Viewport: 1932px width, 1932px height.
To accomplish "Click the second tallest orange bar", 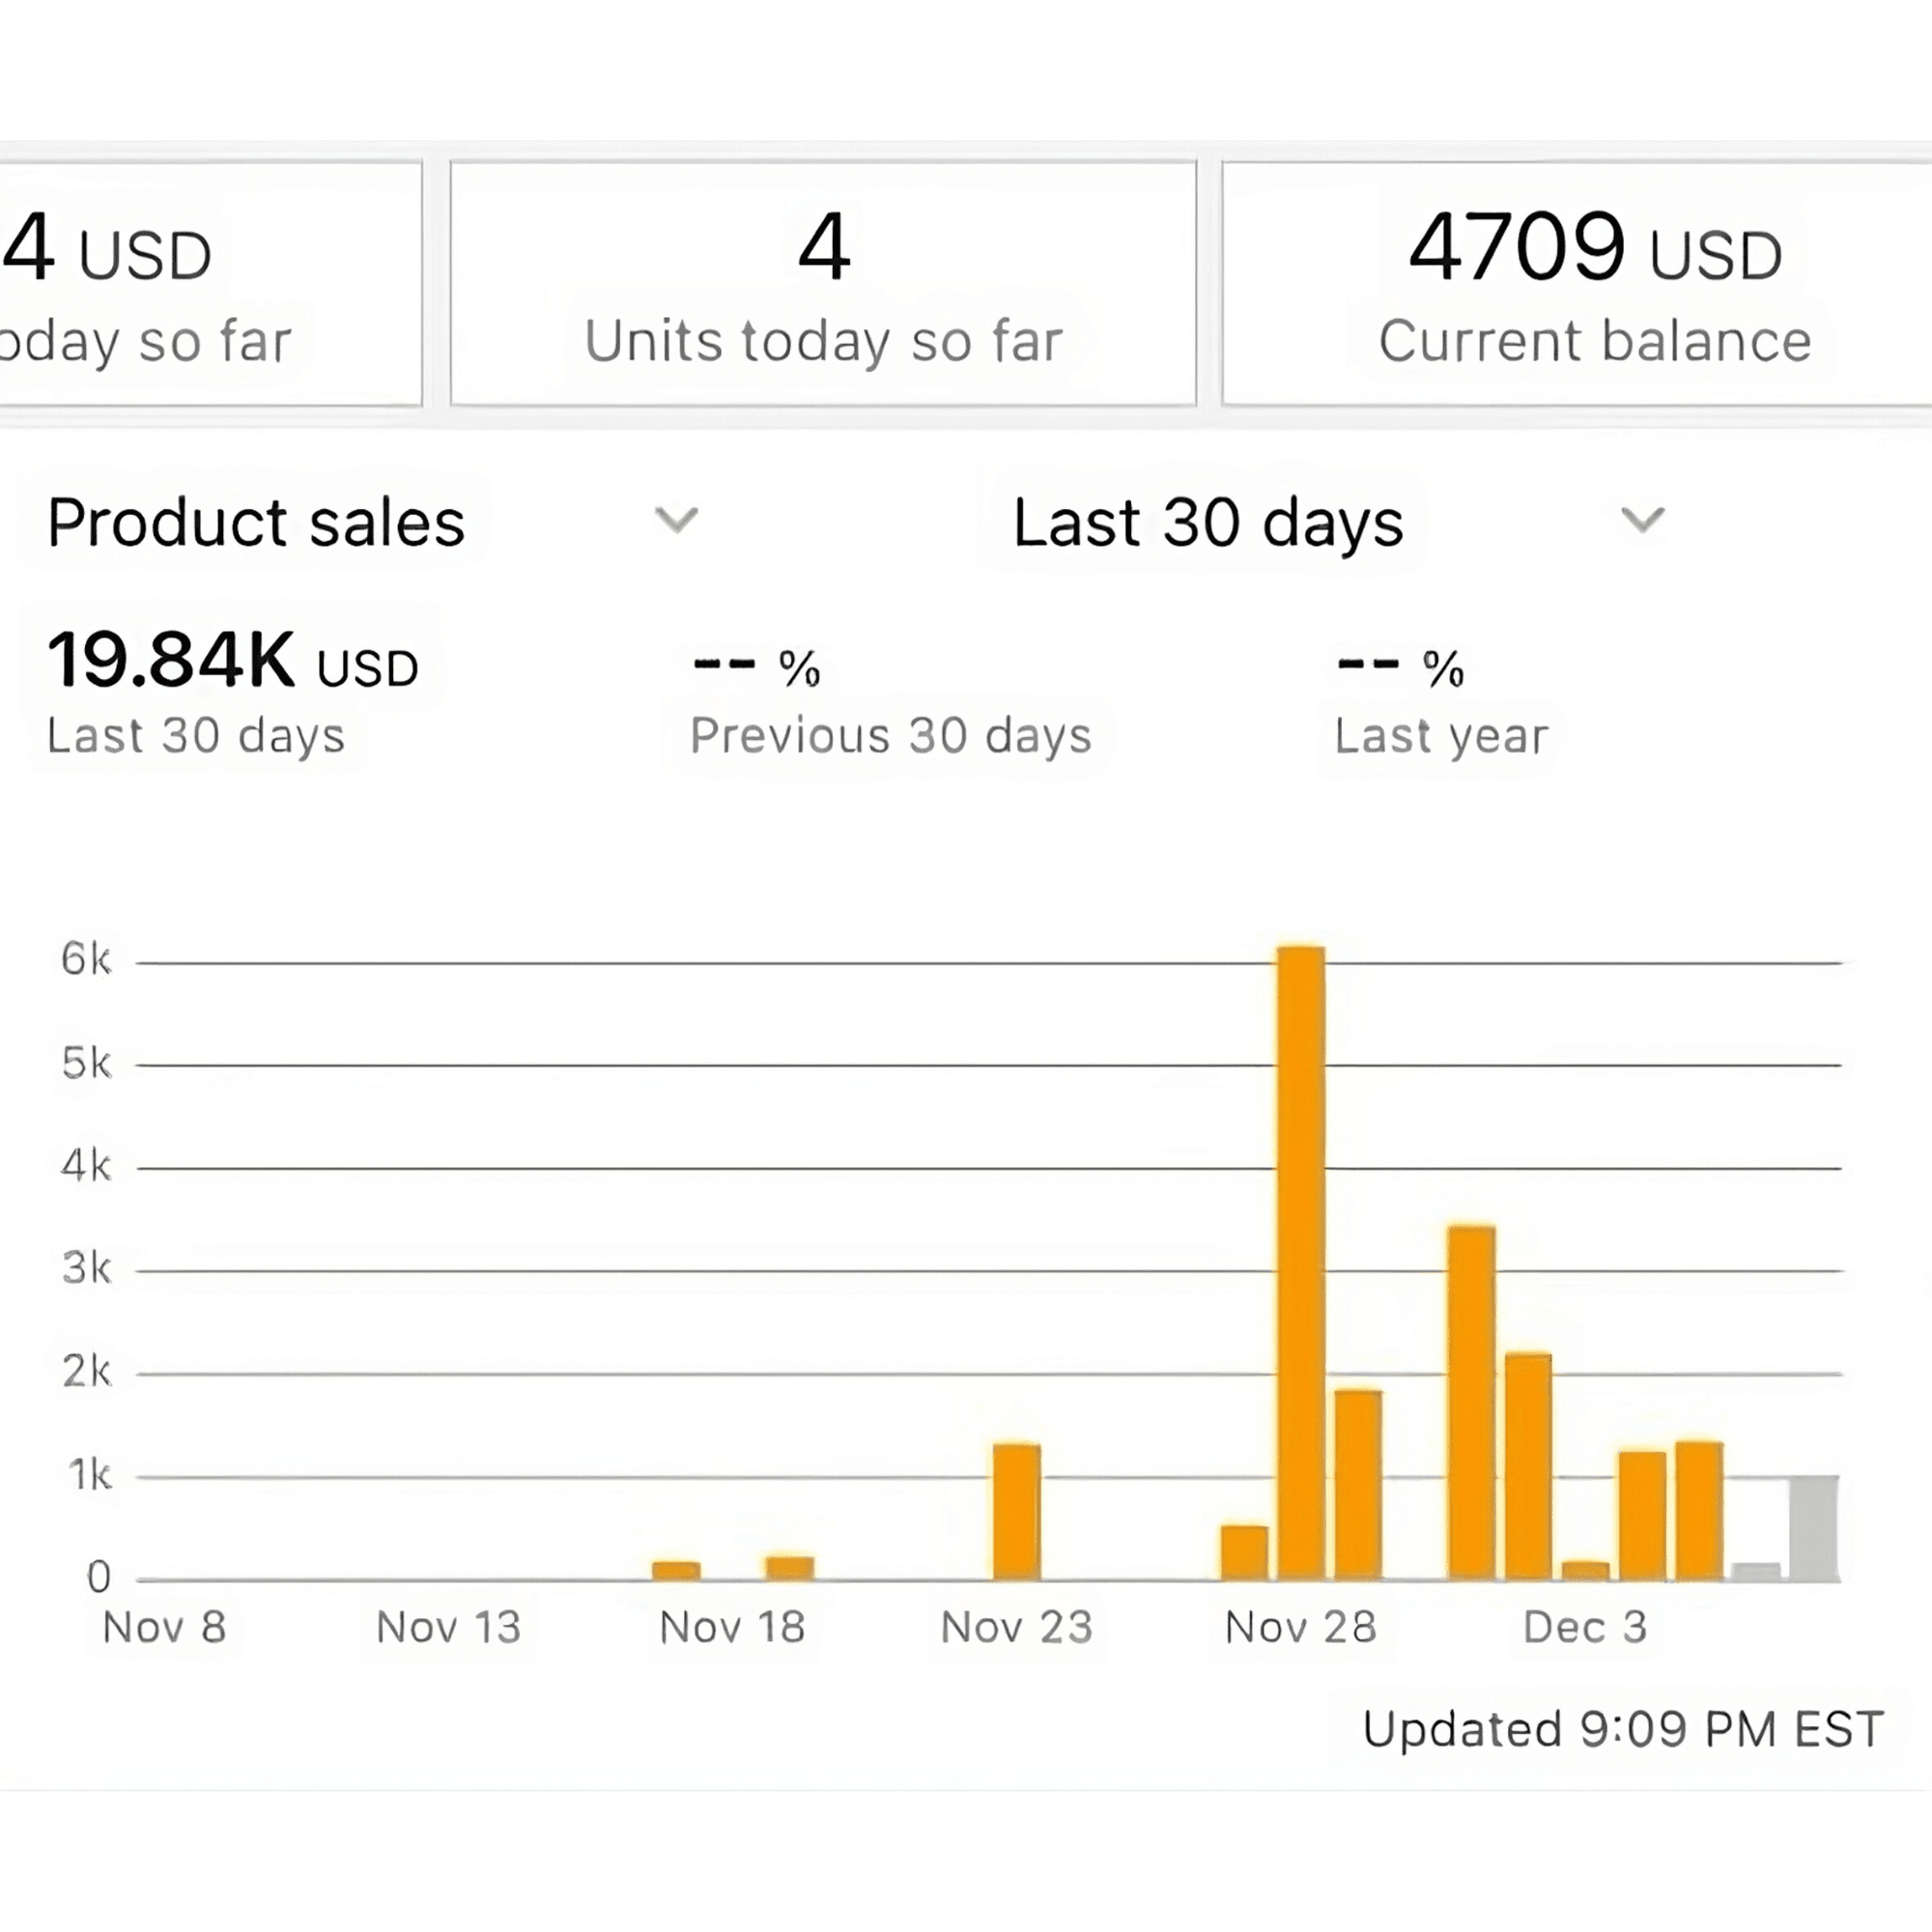I will coord(1471,1402).
